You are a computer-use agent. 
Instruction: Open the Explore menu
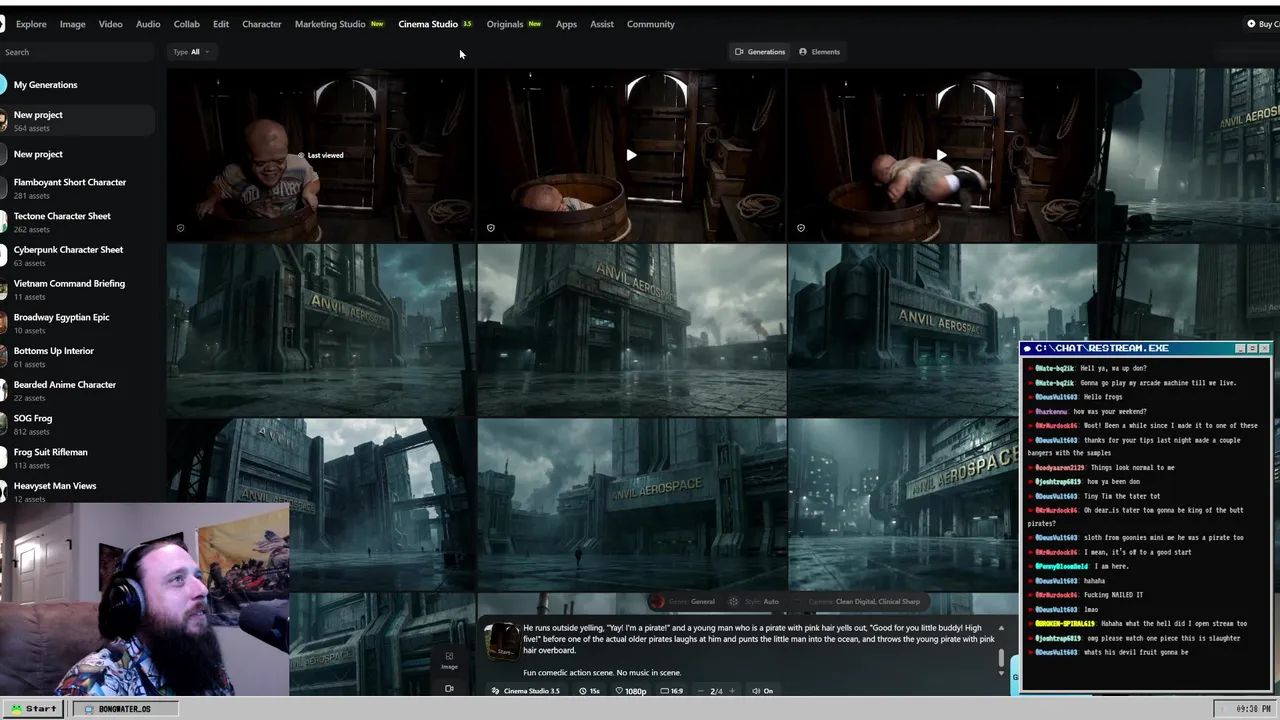[x=31, y=24]
